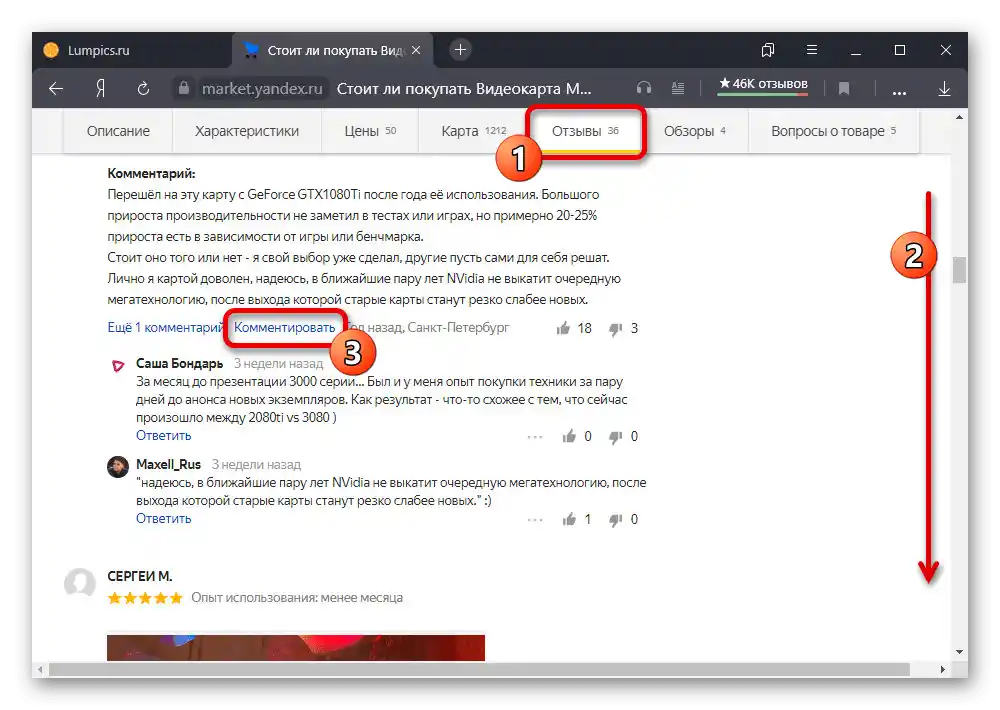Click the vertical scrollbar up arrow
1000x710 pixels.
(959, 117)
